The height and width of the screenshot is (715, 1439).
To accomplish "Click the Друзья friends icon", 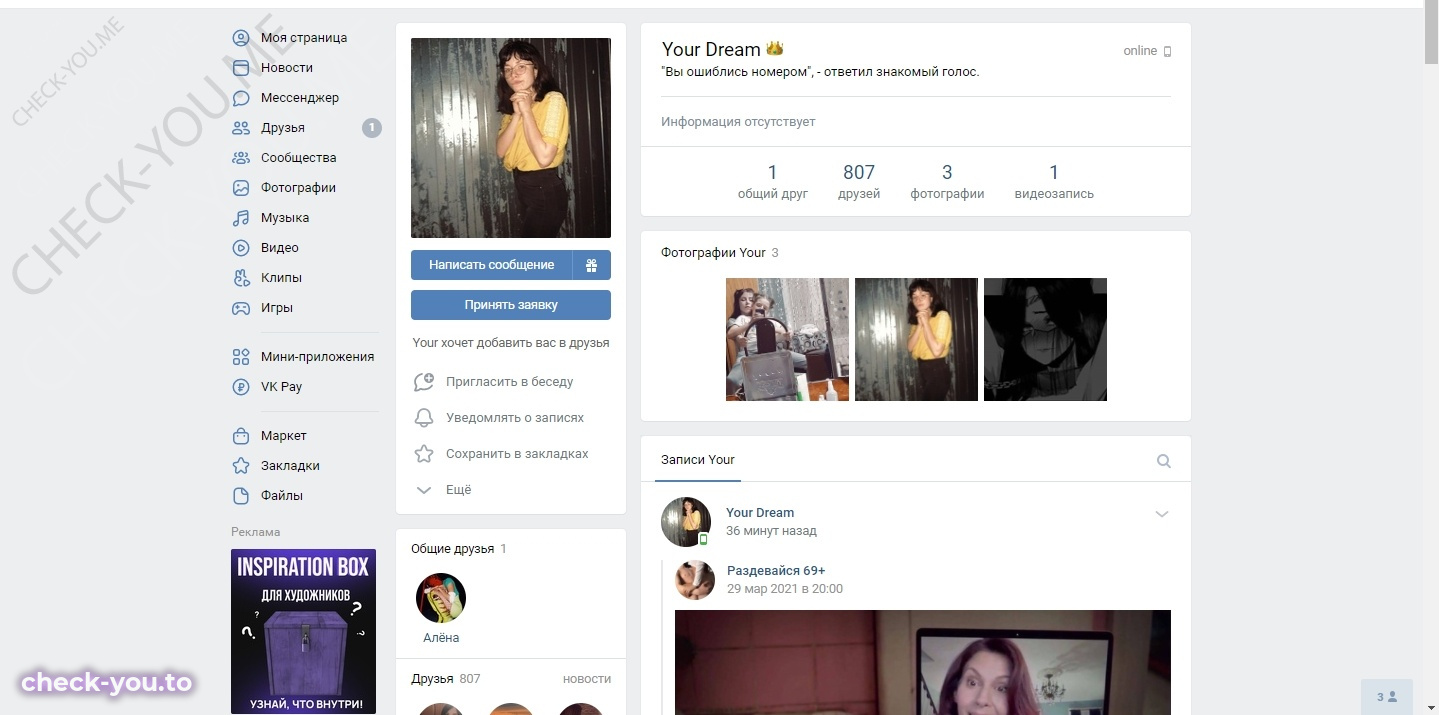I will click(241, 128).
